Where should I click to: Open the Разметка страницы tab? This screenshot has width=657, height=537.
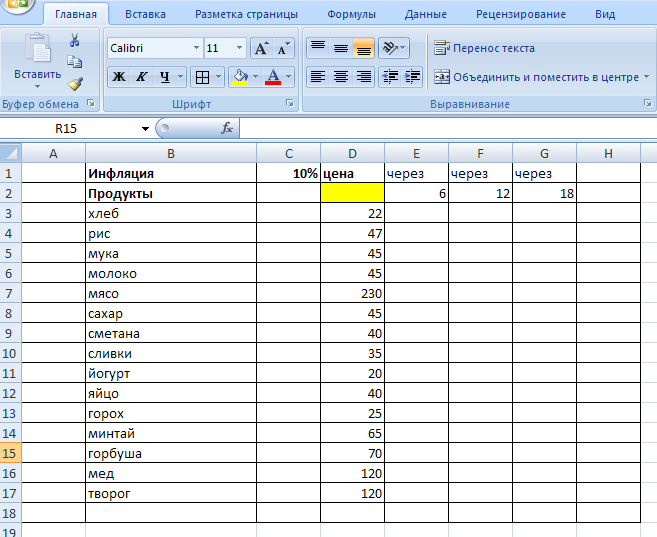tap(246, 15)
